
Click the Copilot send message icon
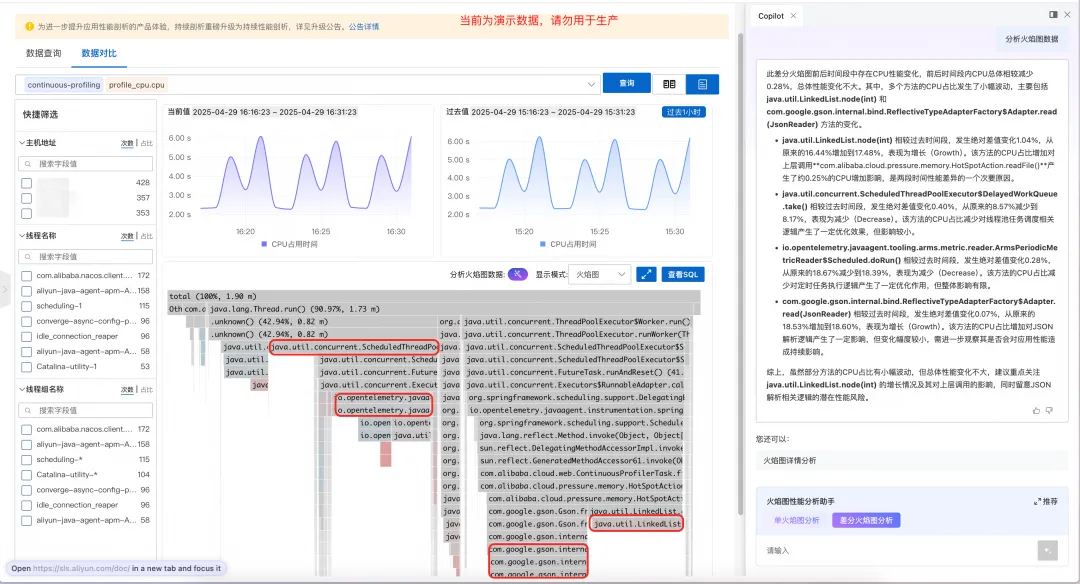coord(1048,550)
